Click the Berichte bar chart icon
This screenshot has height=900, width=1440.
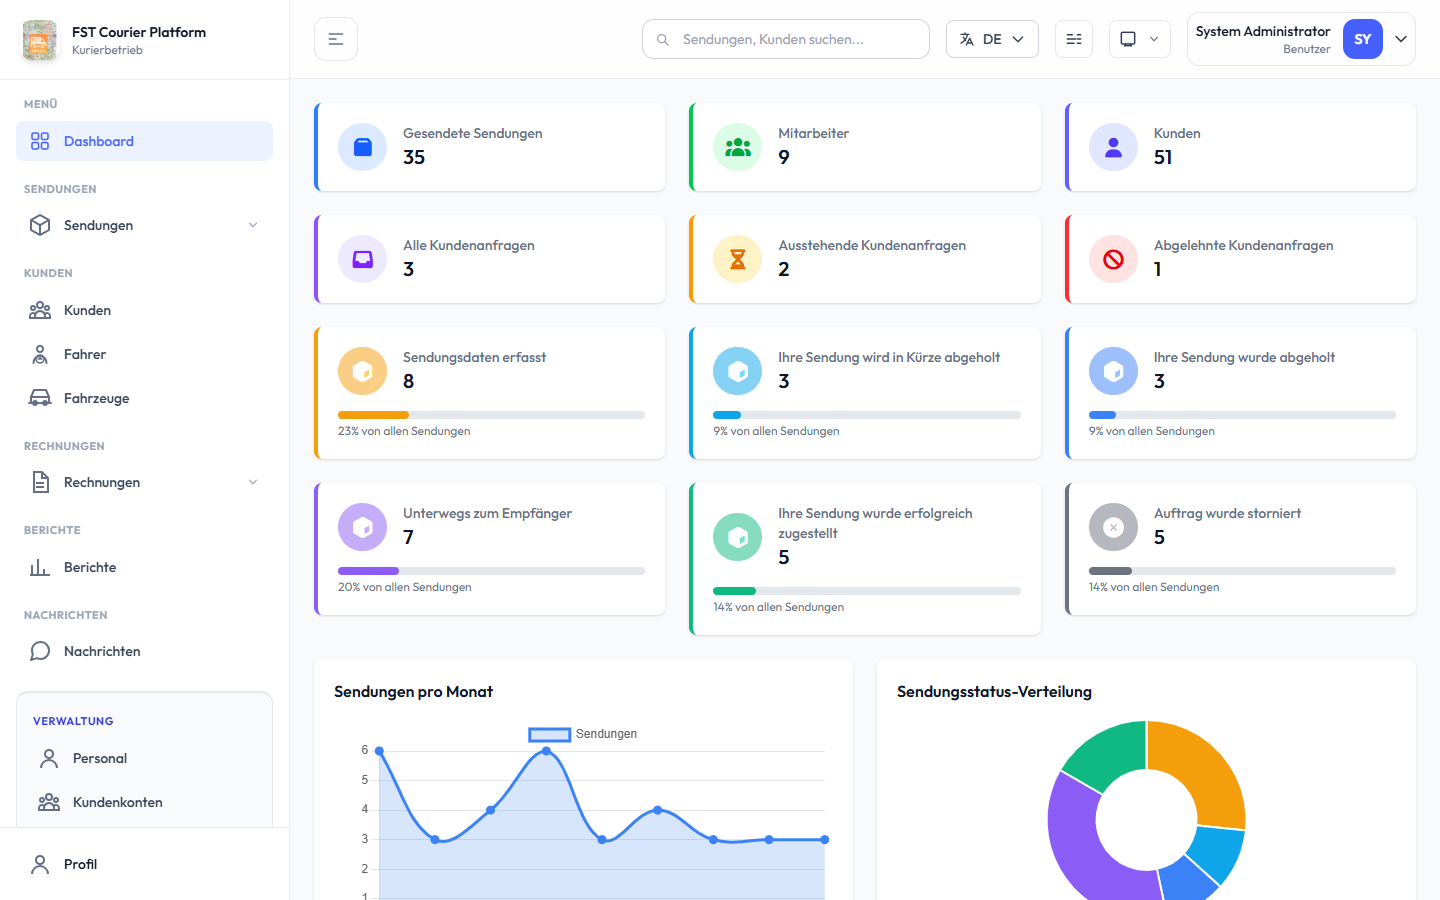click(40, 567)
